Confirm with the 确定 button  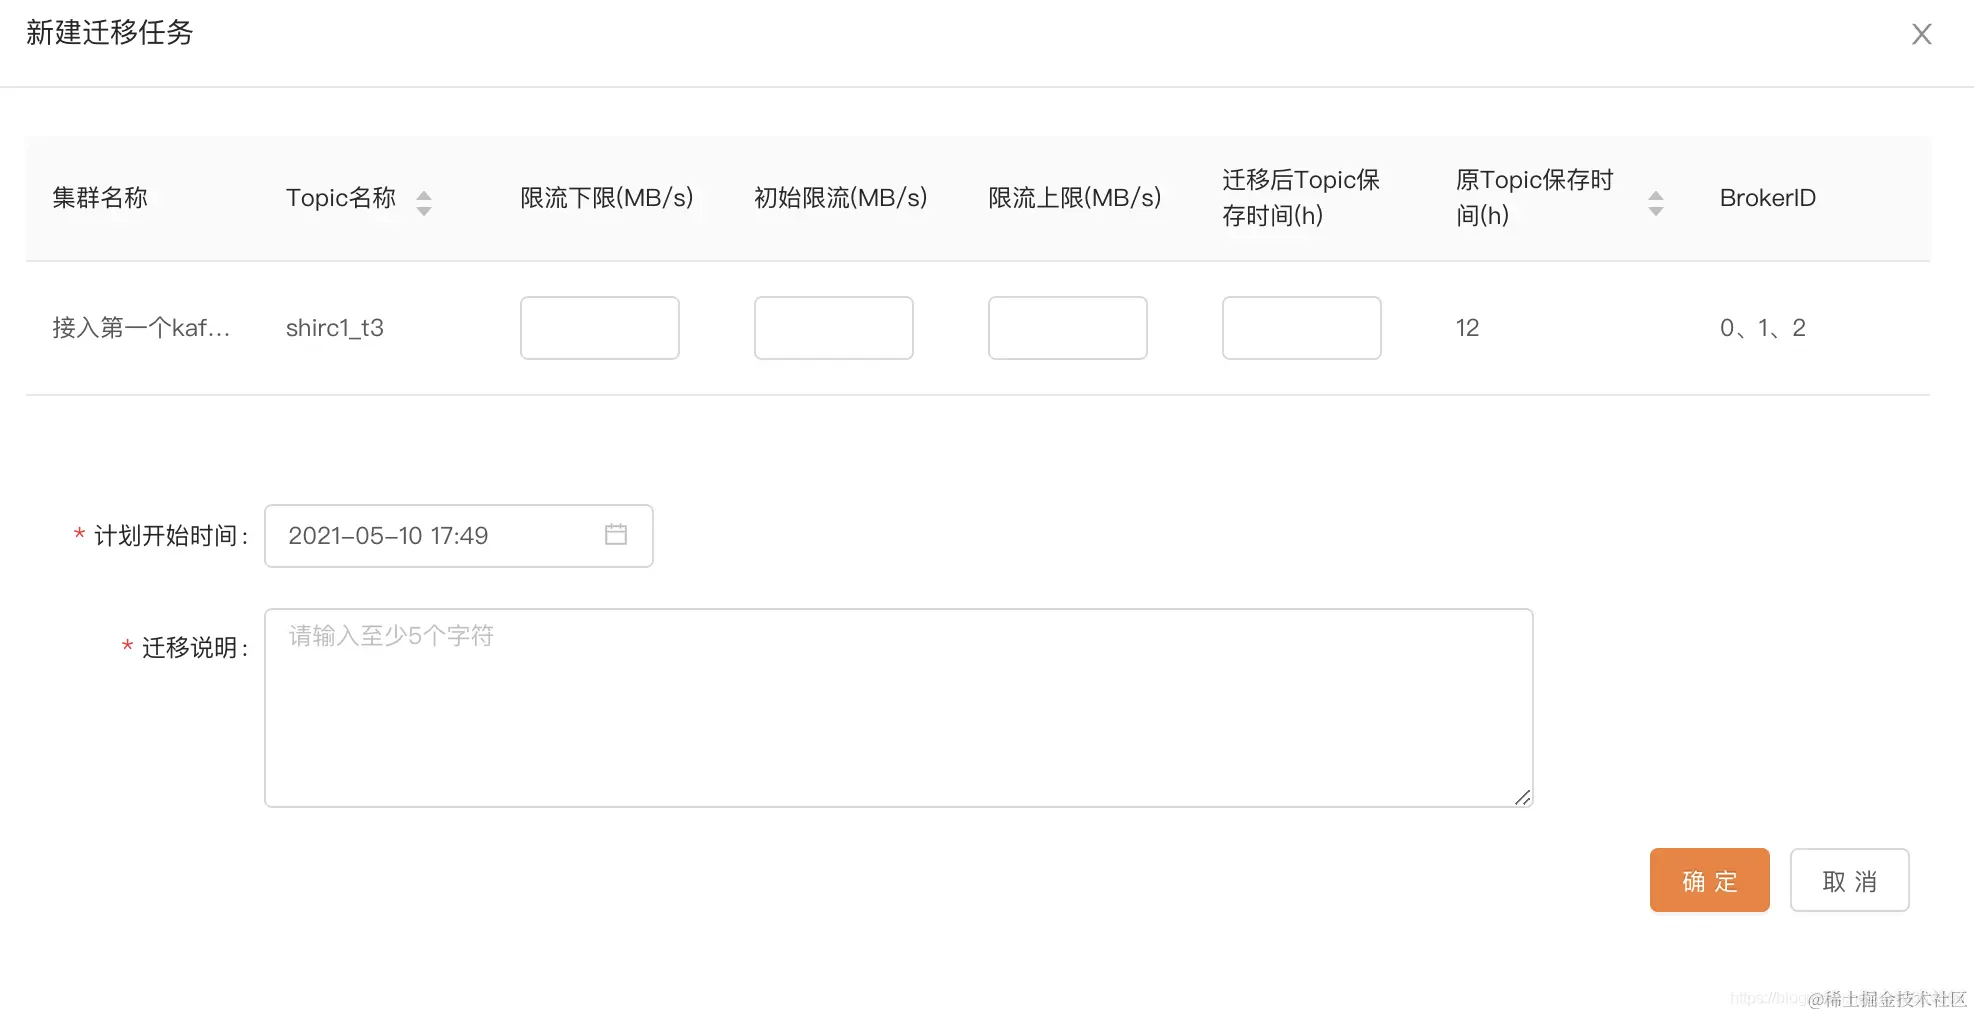coord(1710,880)
